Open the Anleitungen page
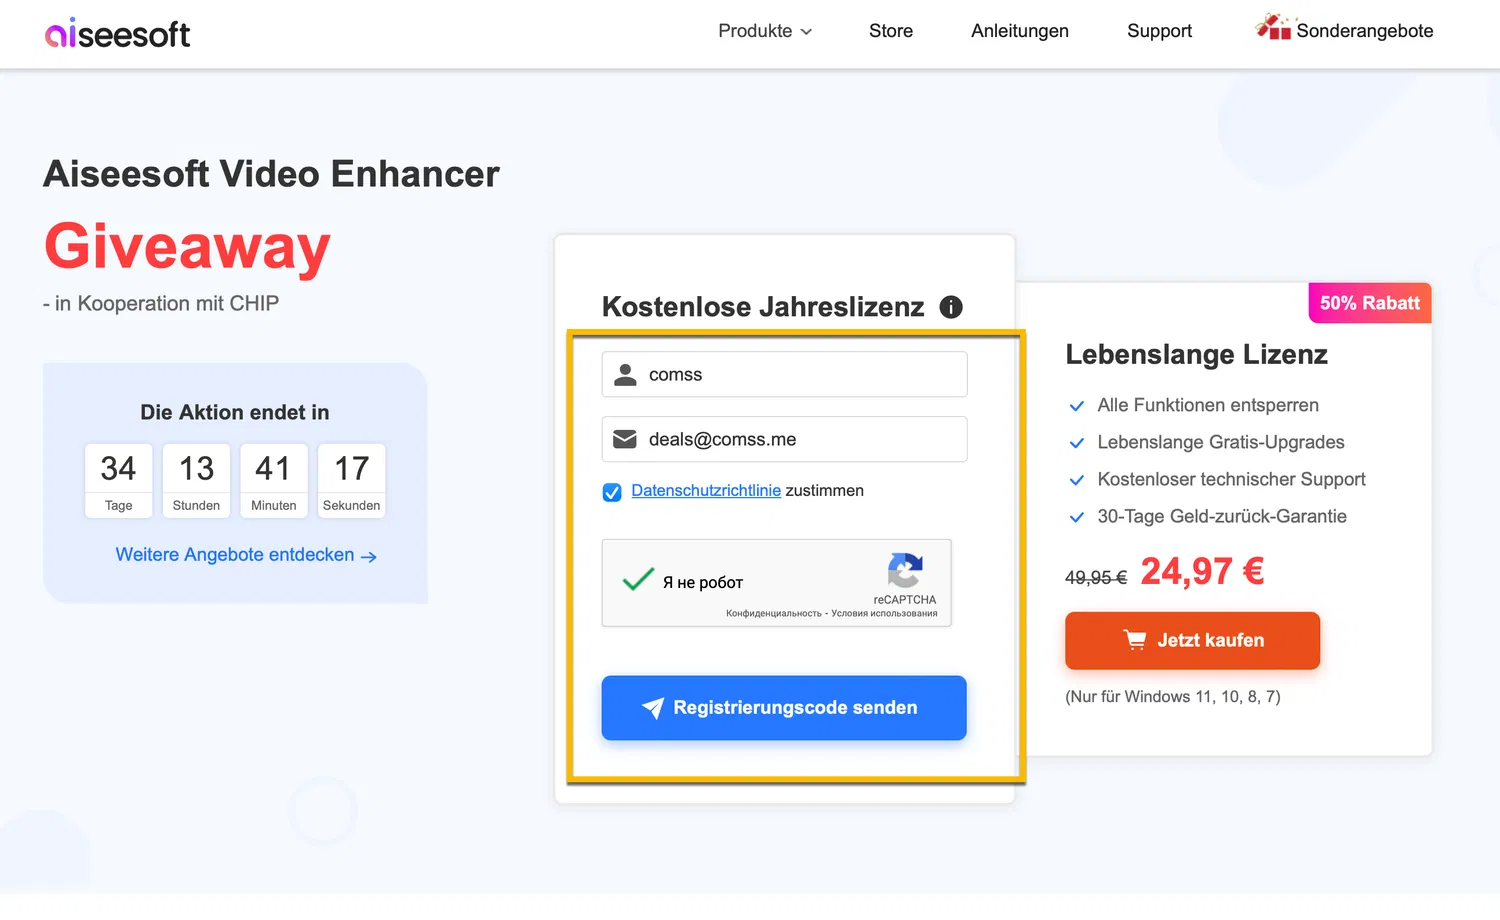This screenshot has width=1500, height=920. 1019,31
